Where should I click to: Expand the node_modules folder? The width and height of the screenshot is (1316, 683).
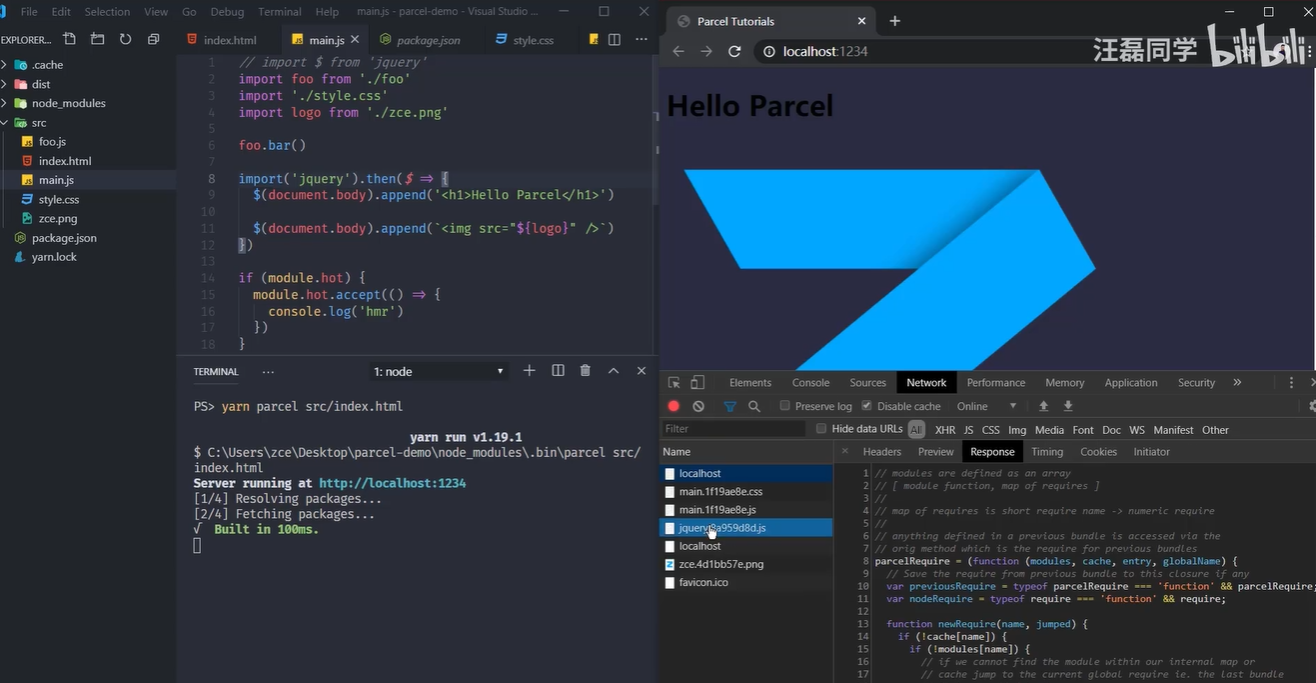[68, 103]
